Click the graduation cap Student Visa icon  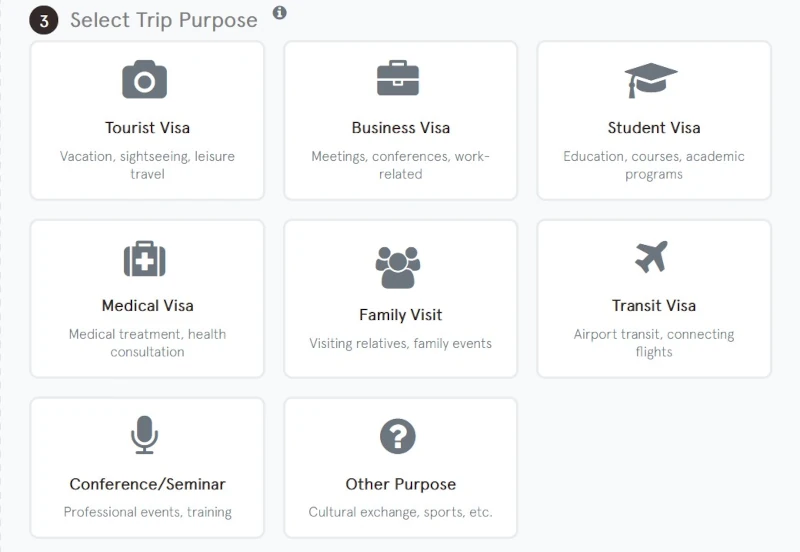click(651, 80)
